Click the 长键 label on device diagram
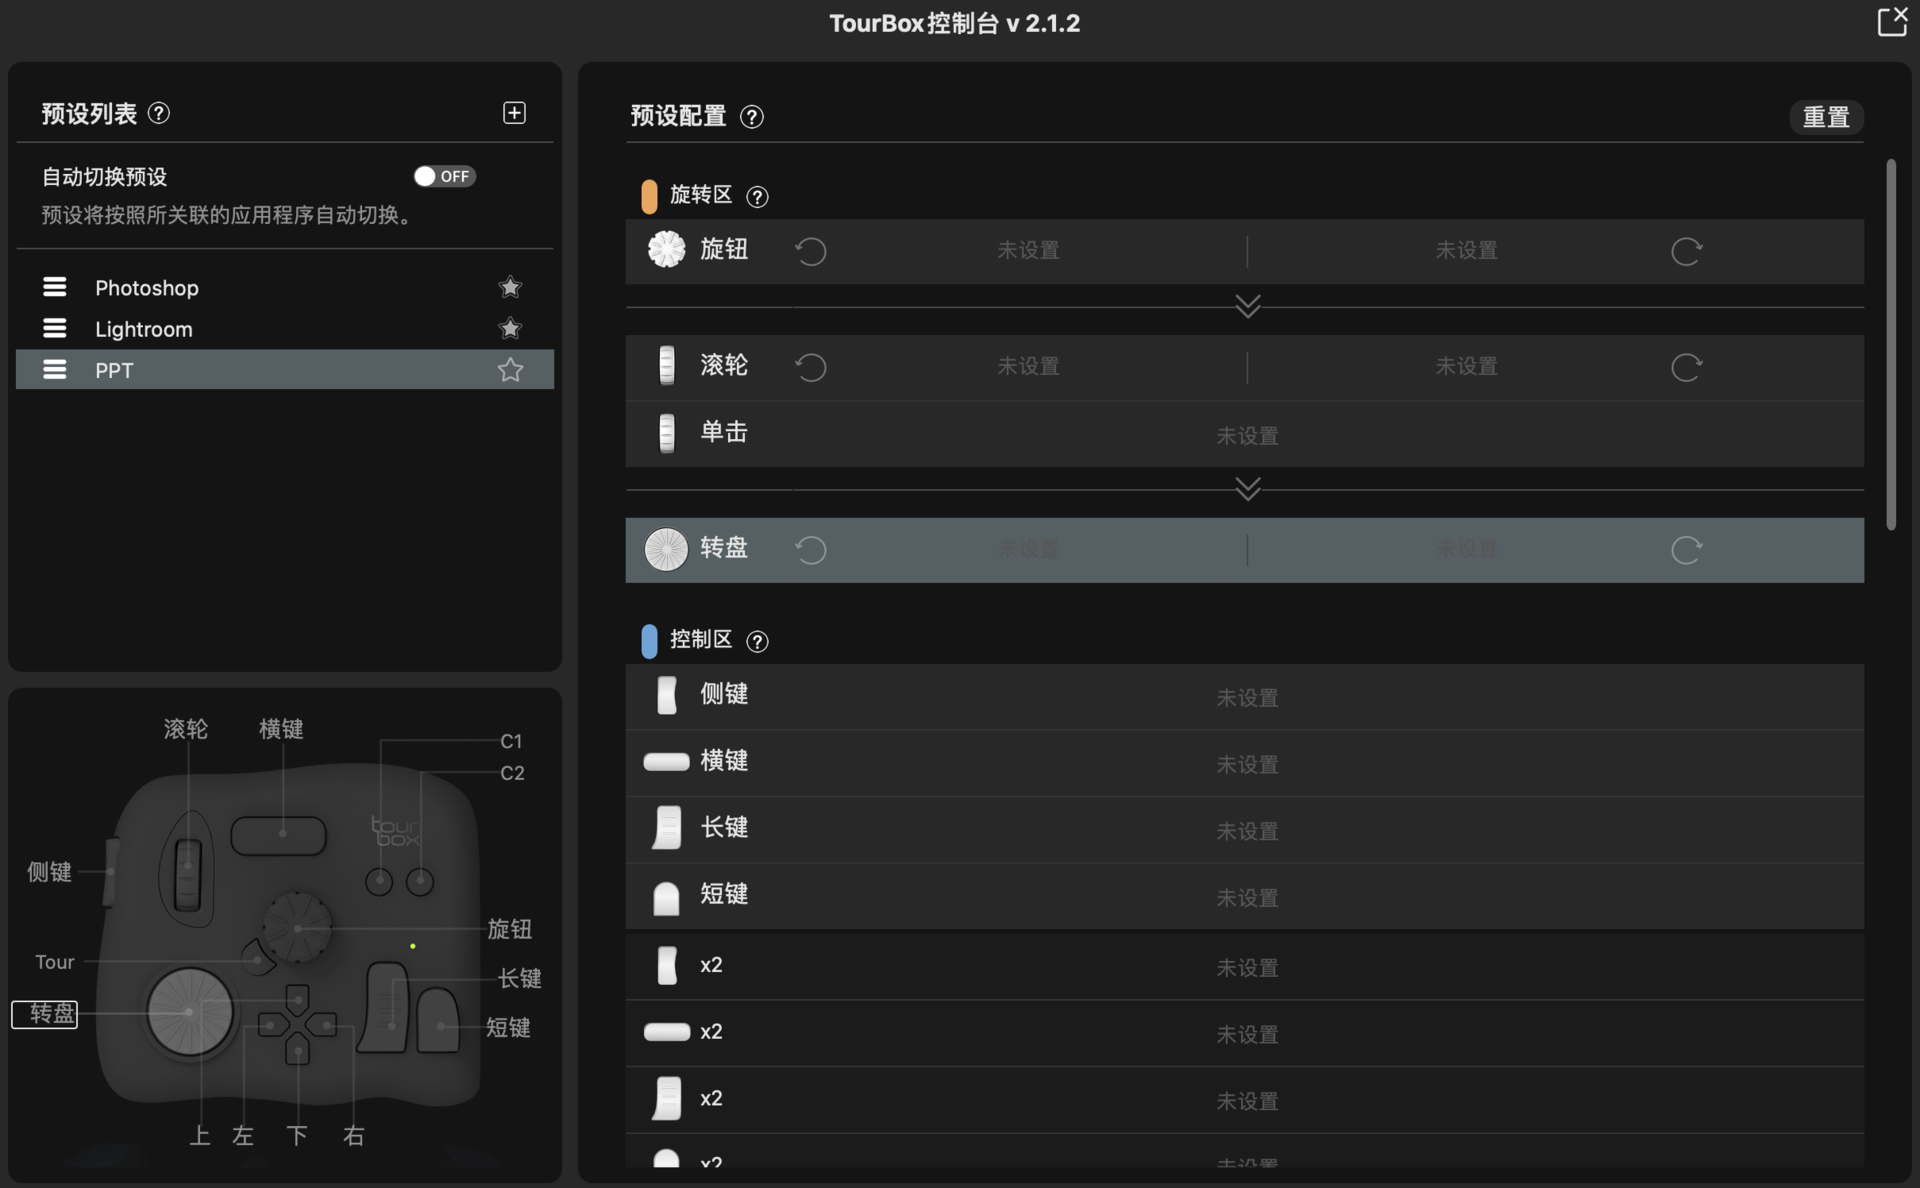This screenshot has height=1188, width=1920. 519,978
